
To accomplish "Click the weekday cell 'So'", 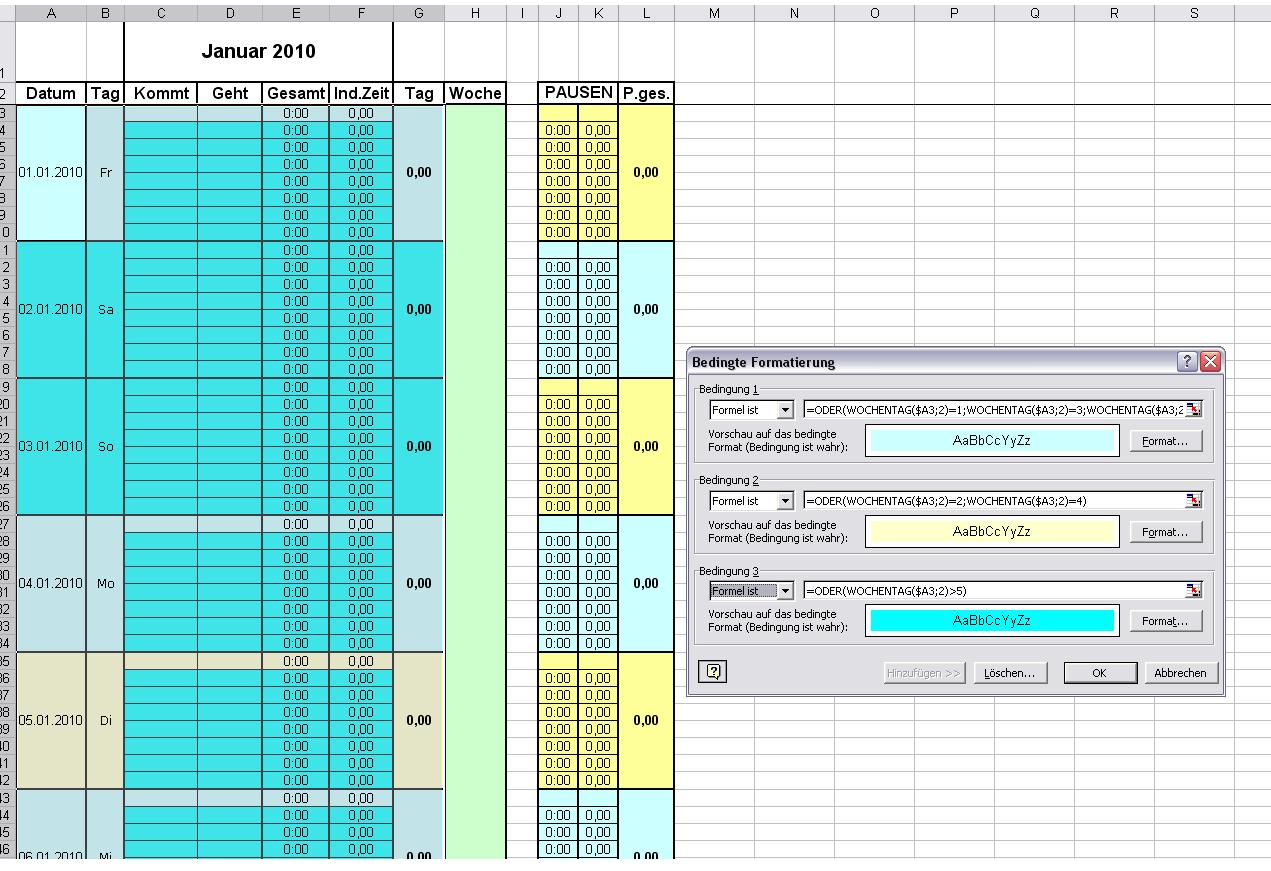I will (105, 446).
